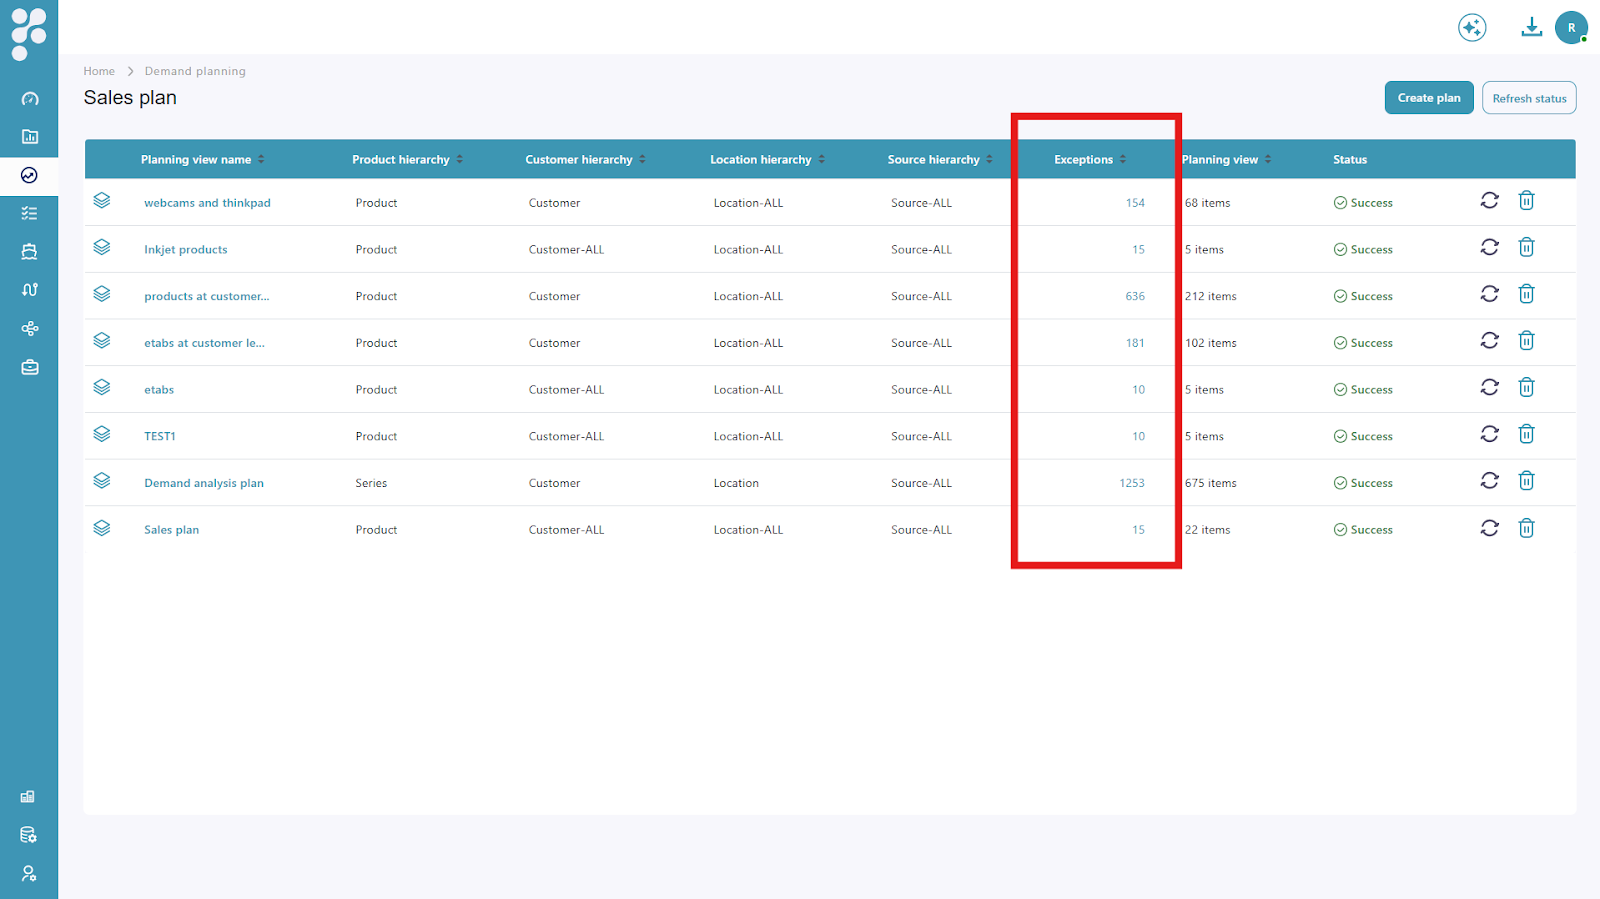The height and width of the screenshot is (899, 1600).
Task: Sort by Product hierarchy column
Action: point(459,160)
